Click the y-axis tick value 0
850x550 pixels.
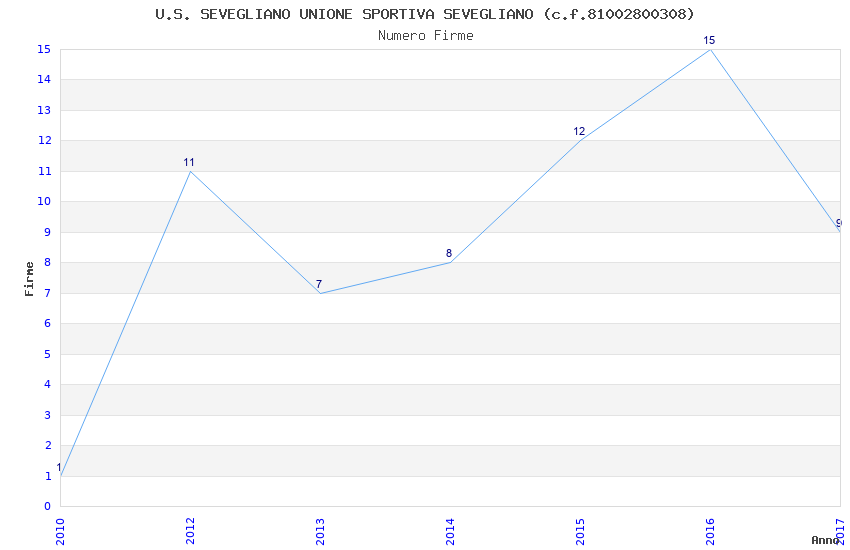click(48, 507)
